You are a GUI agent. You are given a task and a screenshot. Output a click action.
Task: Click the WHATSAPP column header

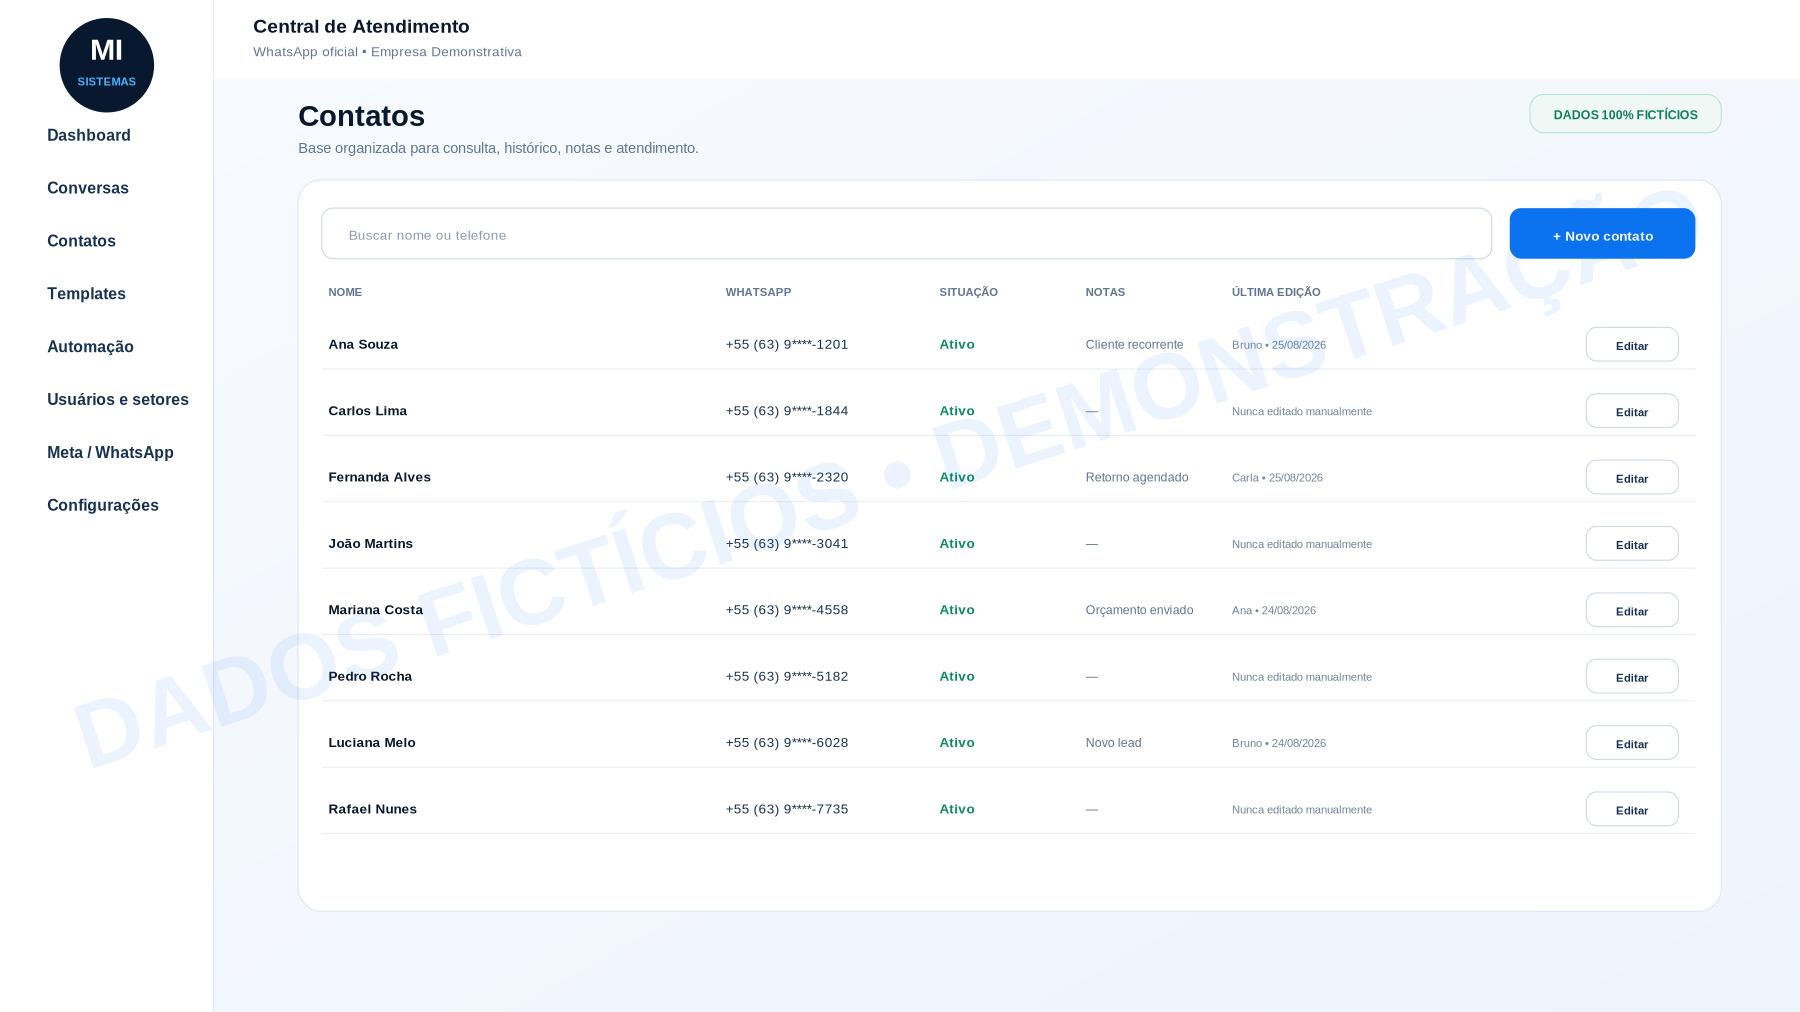(x=758, y=292)
